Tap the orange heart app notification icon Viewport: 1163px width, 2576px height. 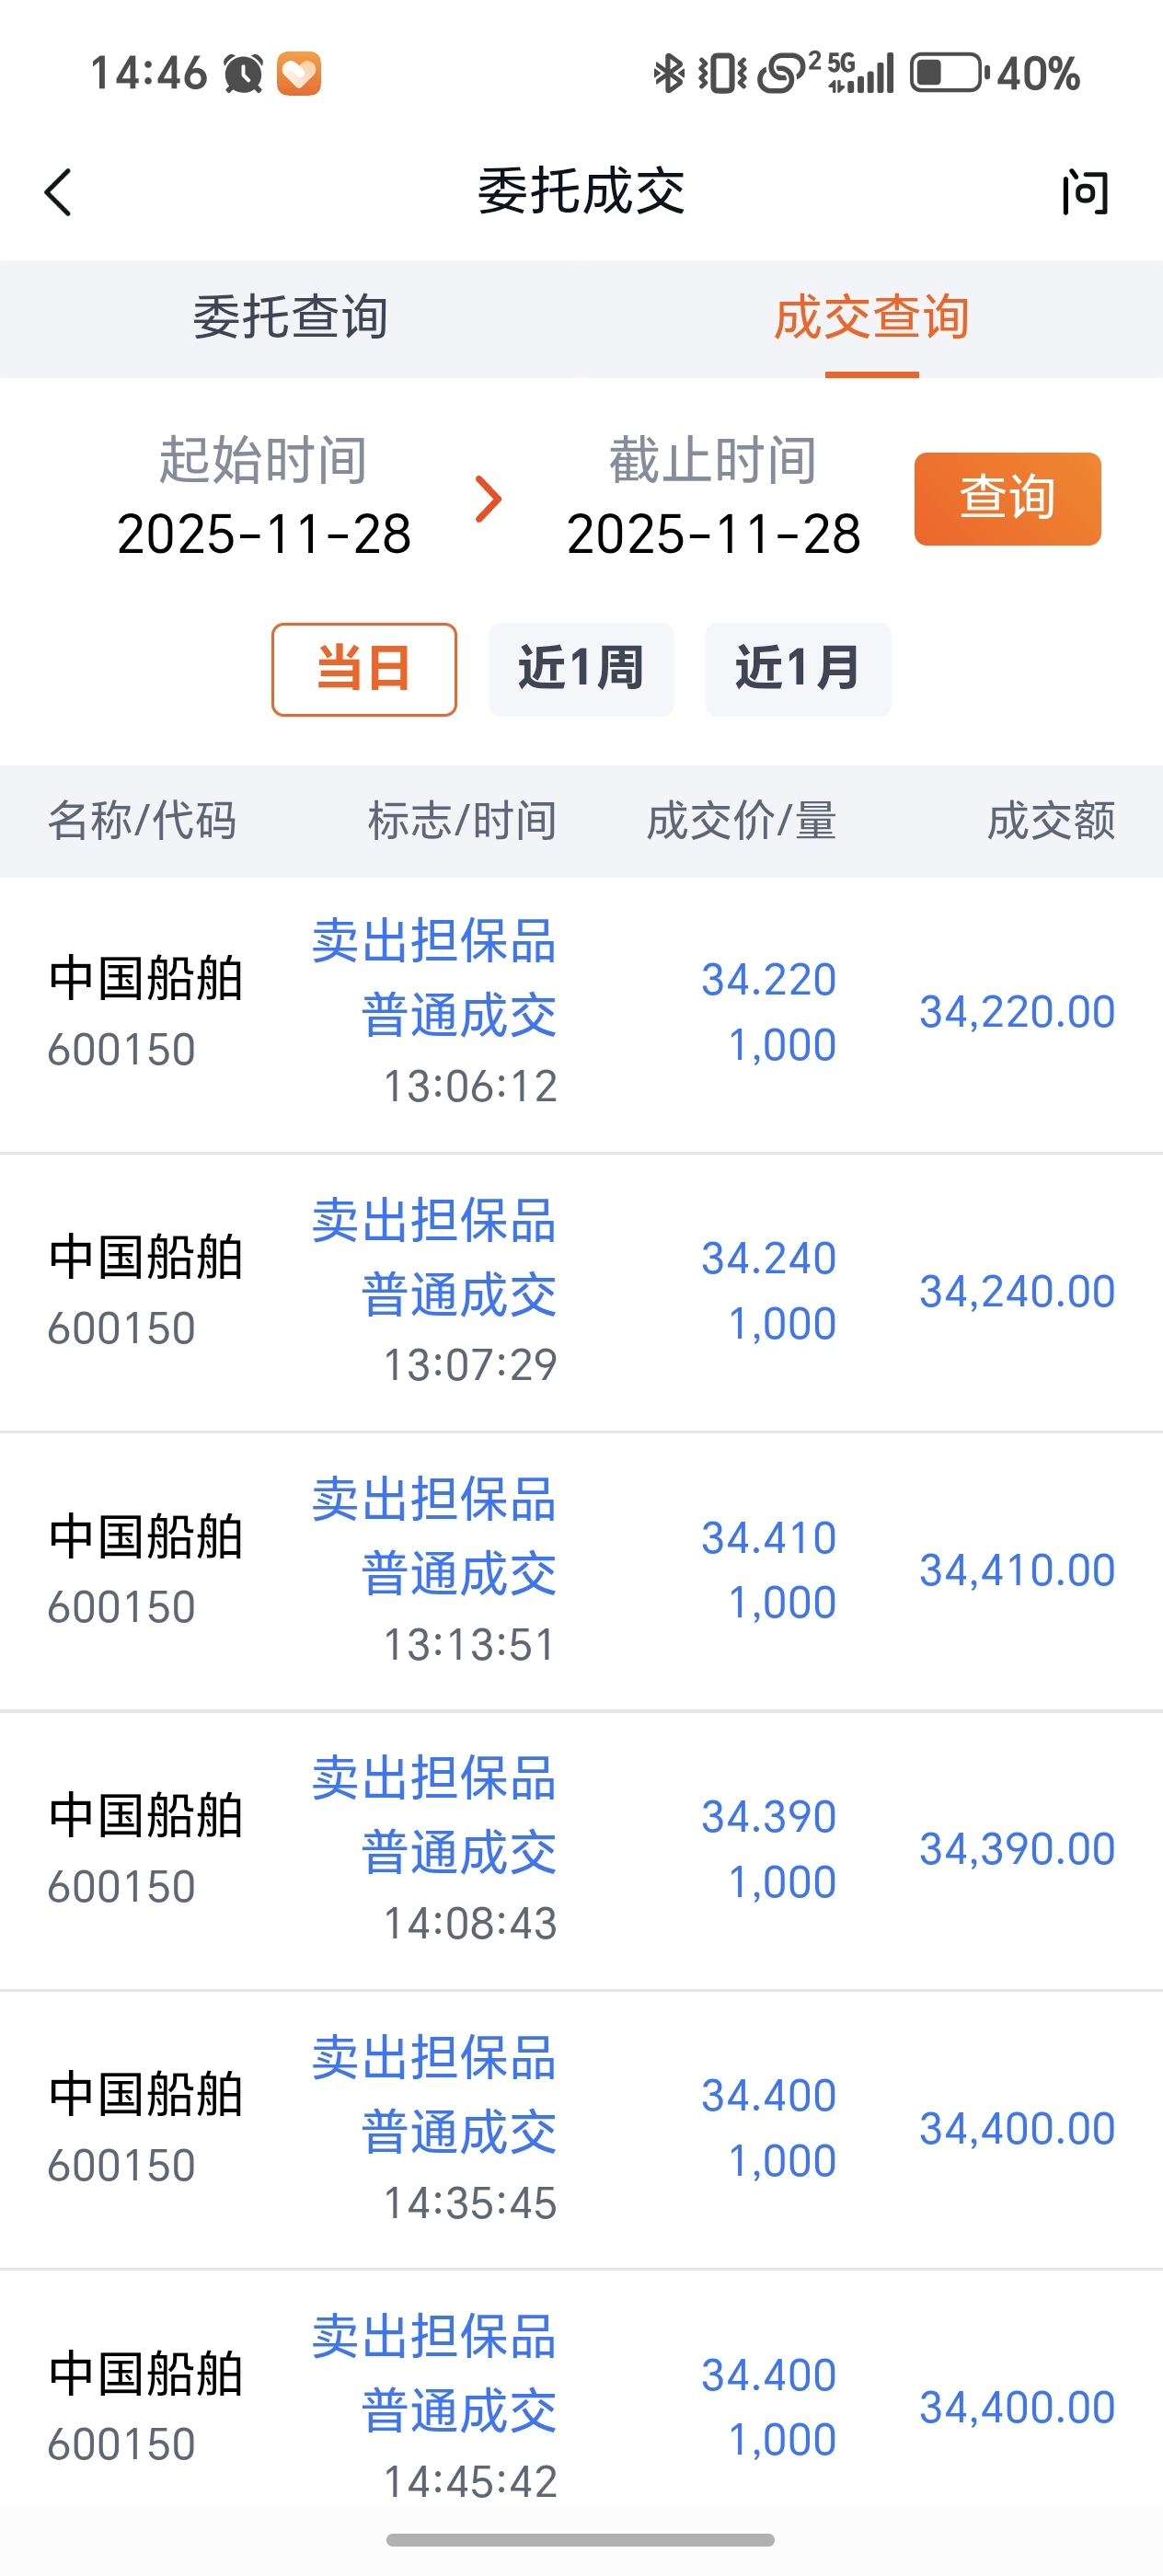click(298, 74)
